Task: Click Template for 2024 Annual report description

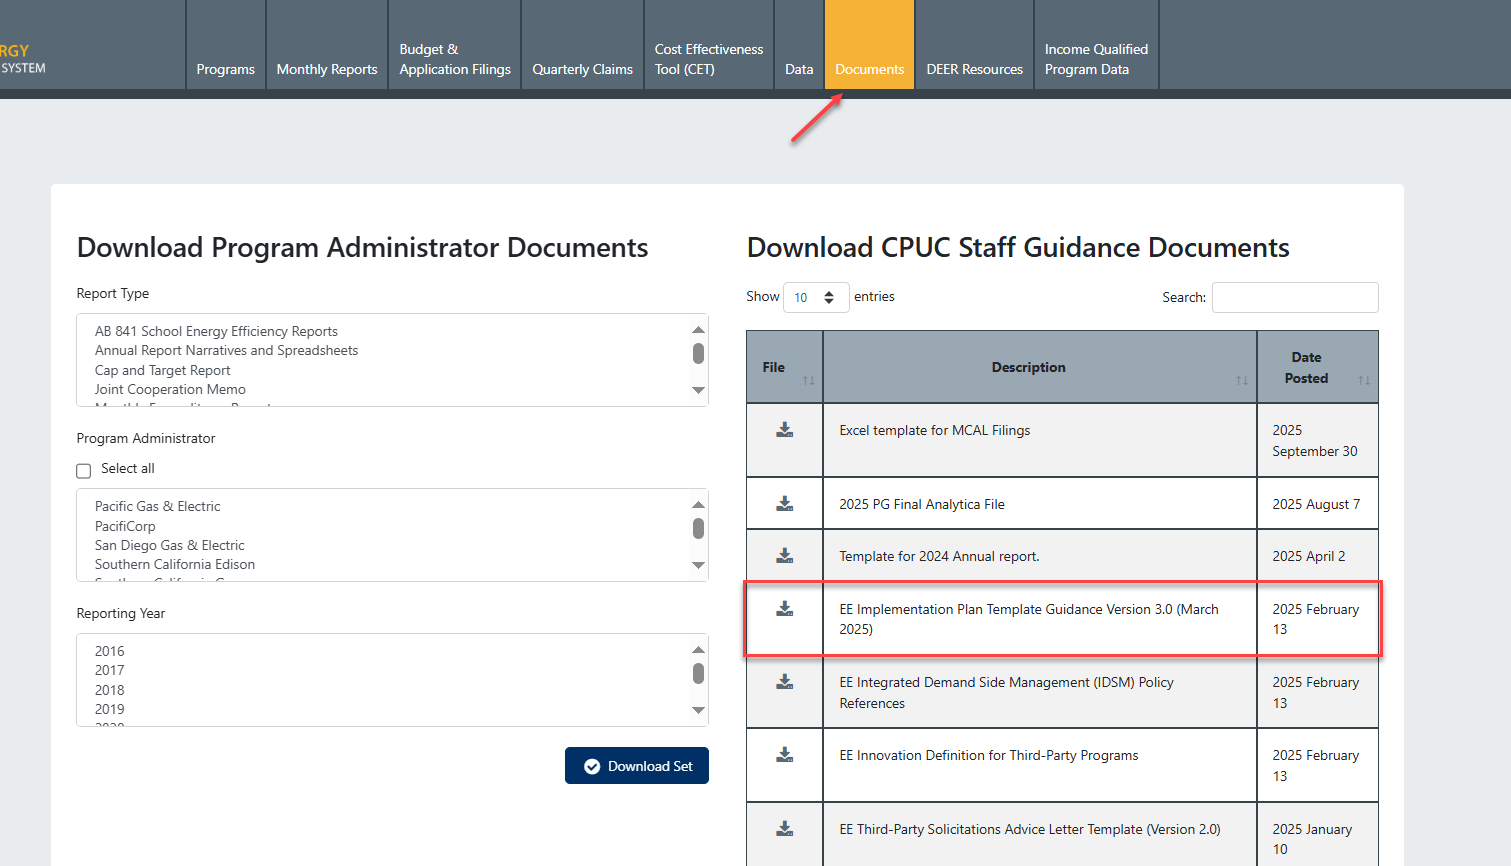Action: 939,556
